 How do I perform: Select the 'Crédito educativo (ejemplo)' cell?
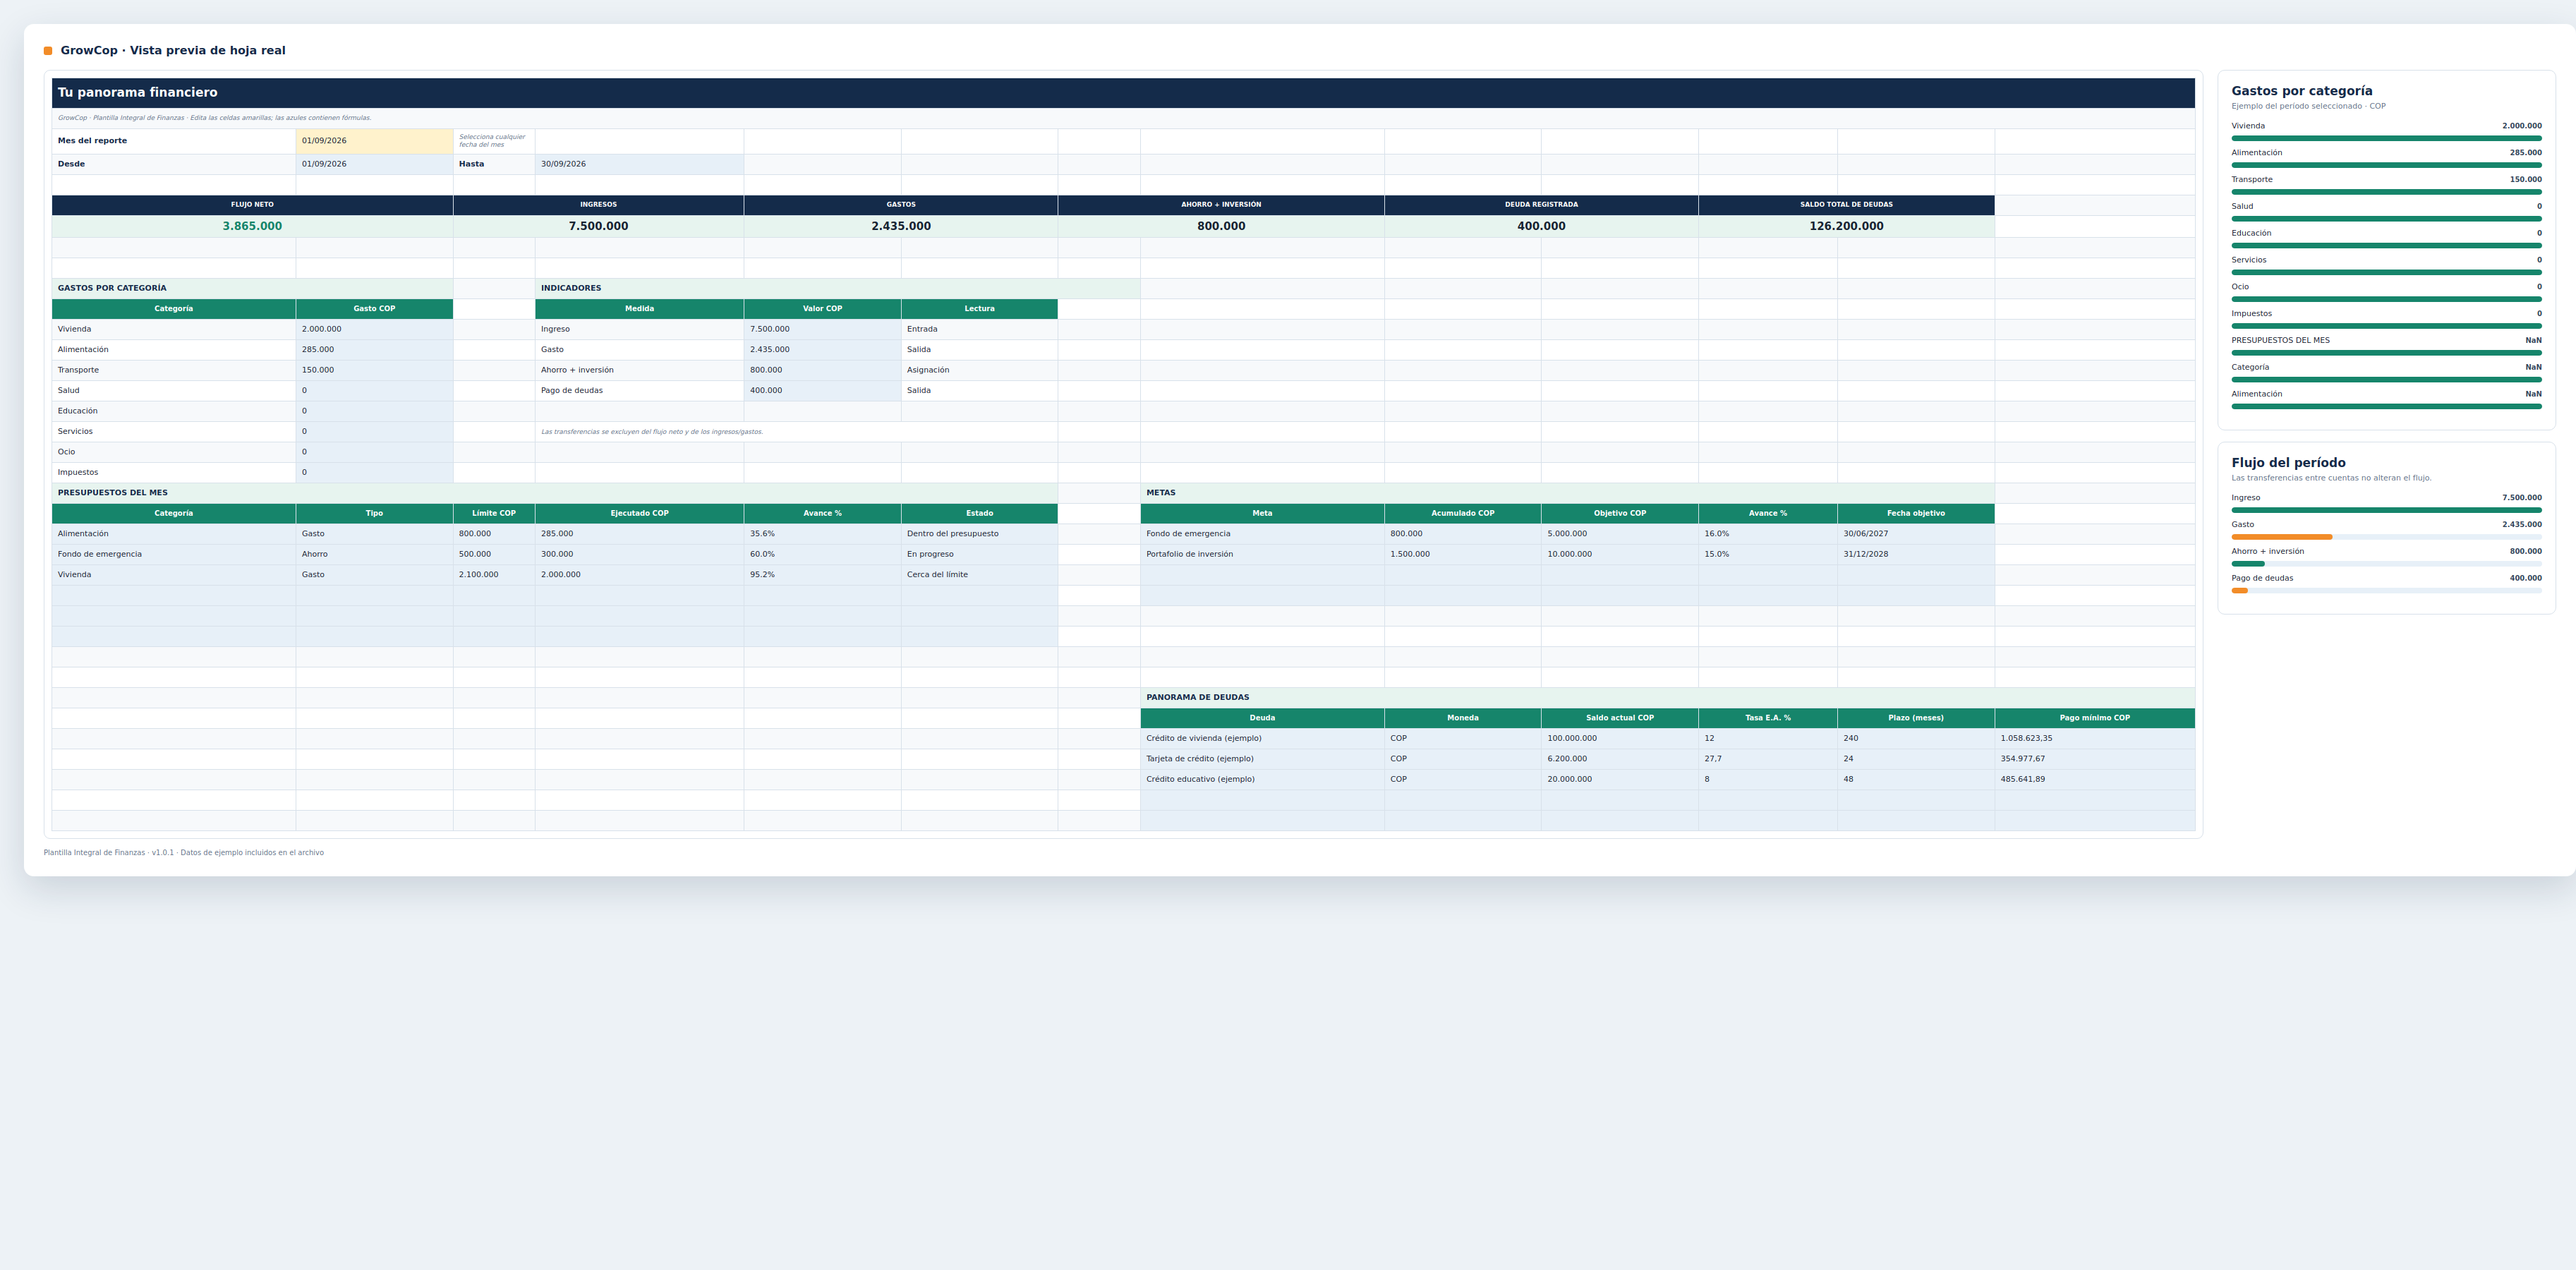(1262, 780)
